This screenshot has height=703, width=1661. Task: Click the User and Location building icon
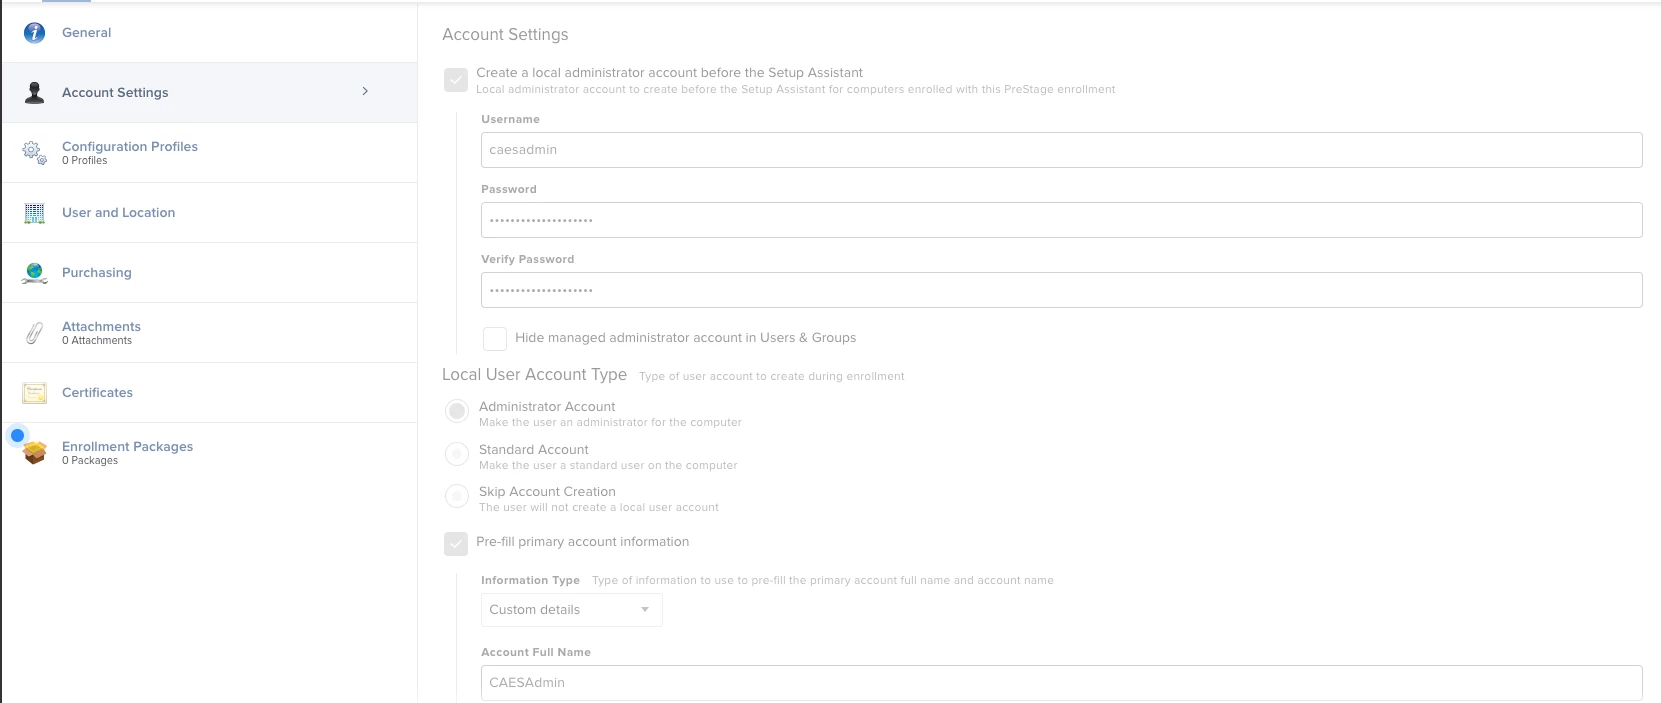[34, 213]
